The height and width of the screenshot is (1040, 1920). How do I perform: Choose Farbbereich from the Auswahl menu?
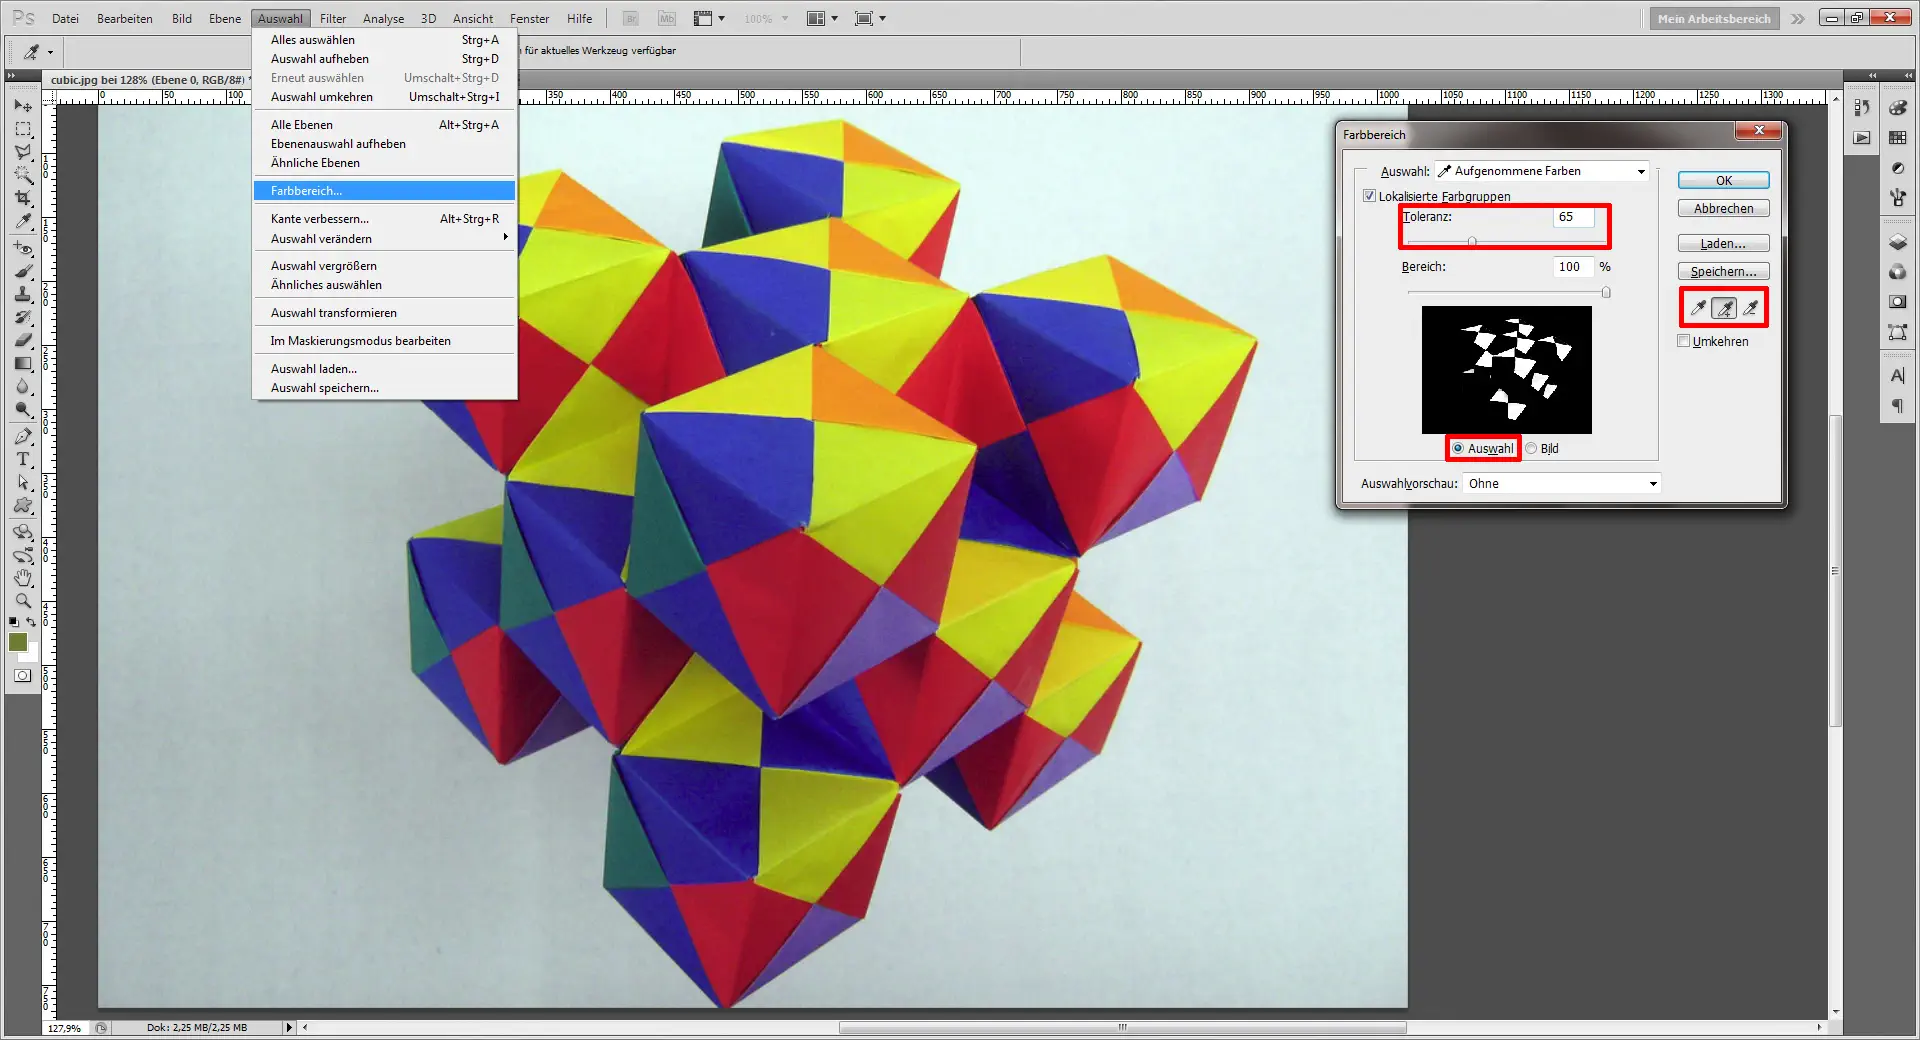click(x=306, y=190)
